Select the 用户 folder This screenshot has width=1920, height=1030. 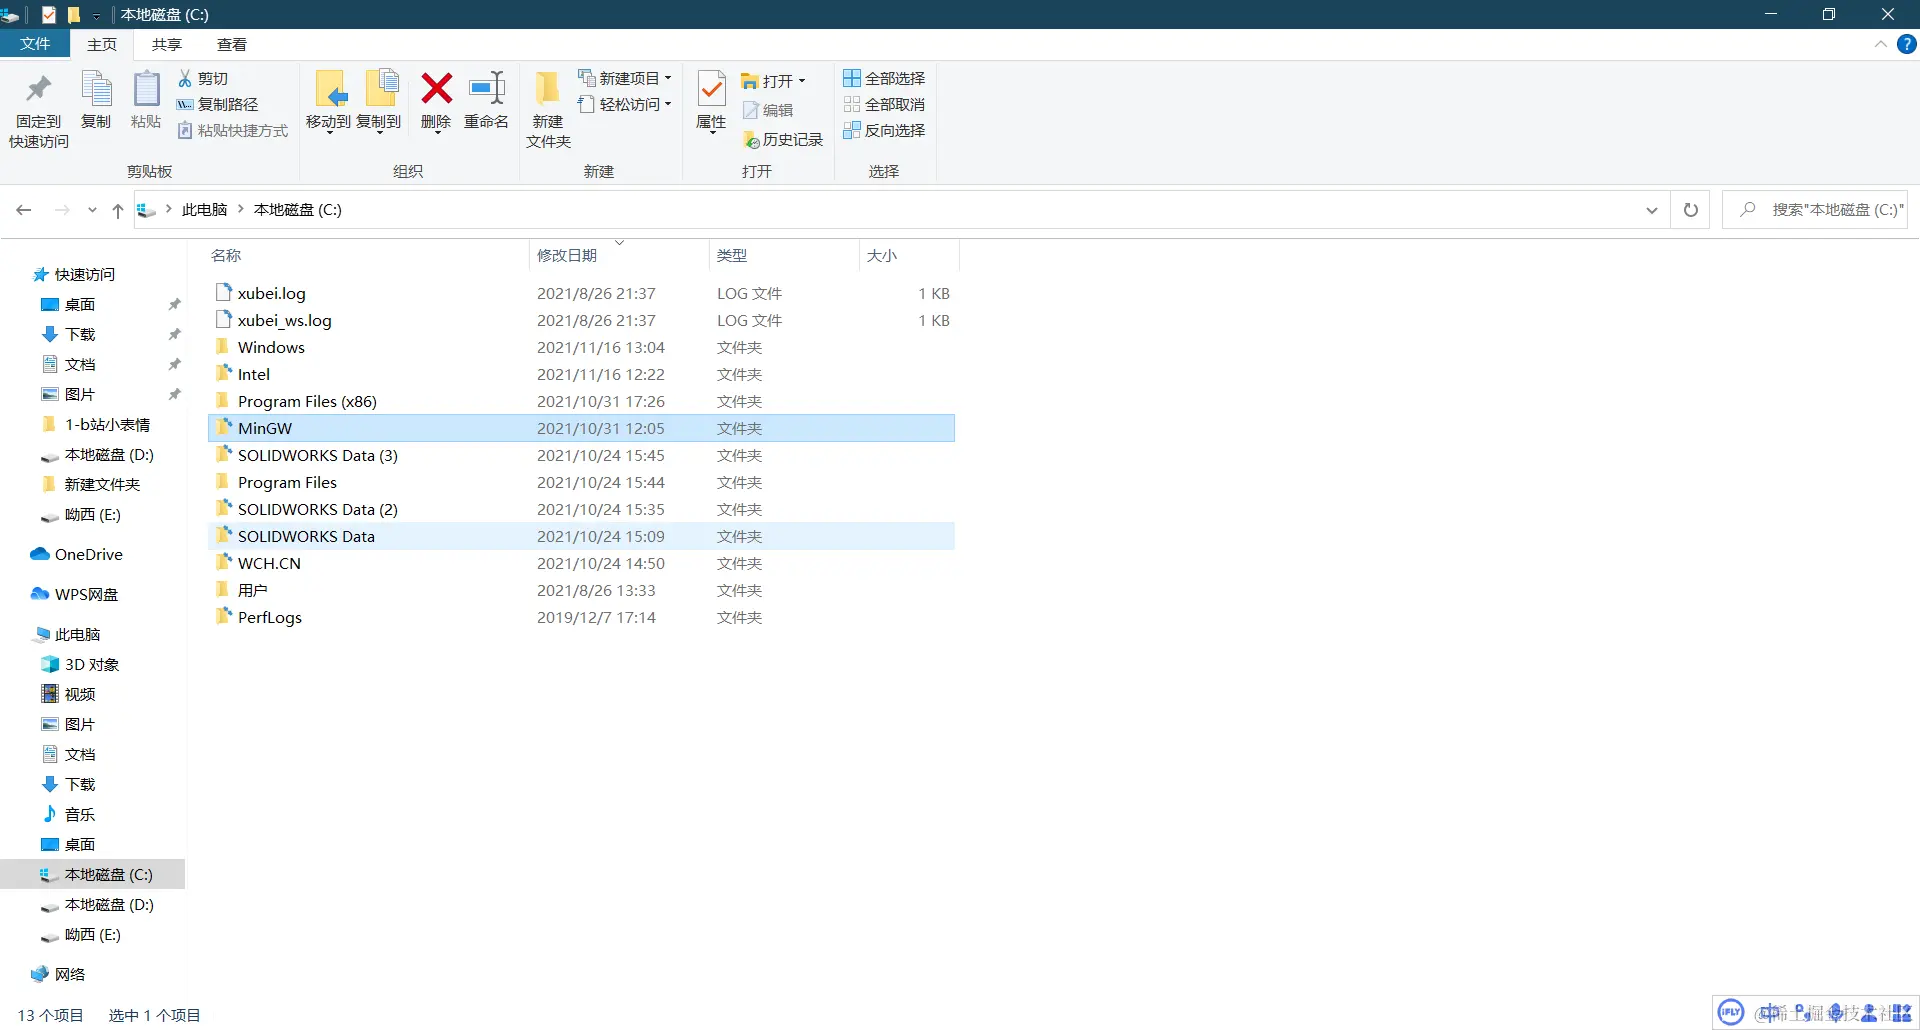tap(581, 590)
